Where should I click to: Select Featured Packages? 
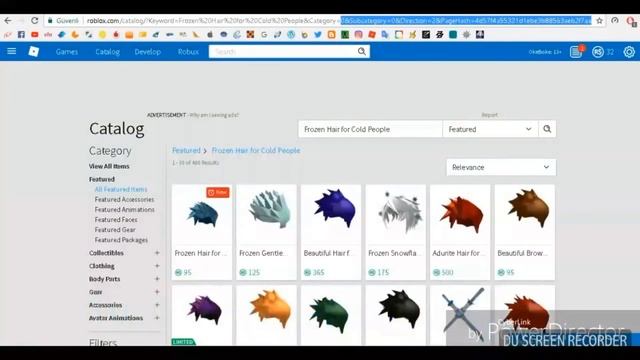121,240
